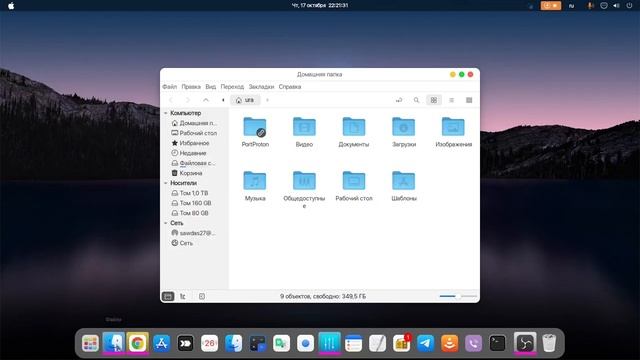Open Файловая система in sidebar
640x360 pixels.
[194, 163]
